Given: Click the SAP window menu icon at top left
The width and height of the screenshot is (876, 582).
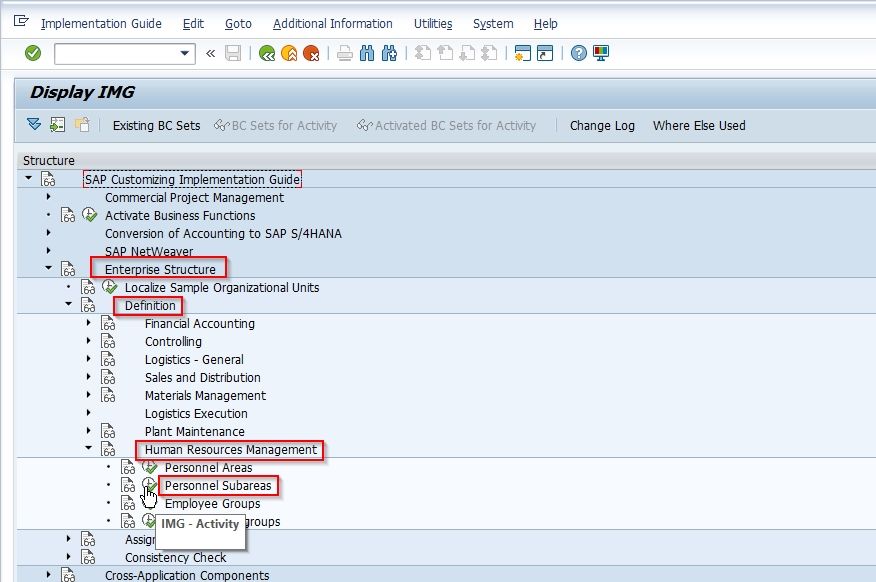Looking at the screenshot, I should (x=21, y=21).
